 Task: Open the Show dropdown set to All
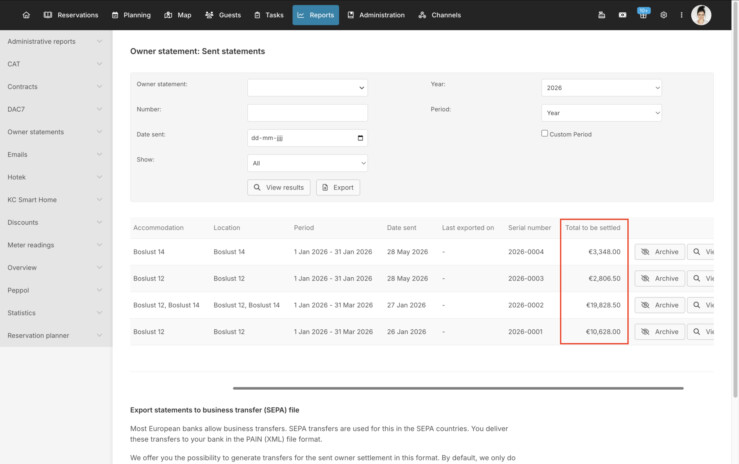307,163
